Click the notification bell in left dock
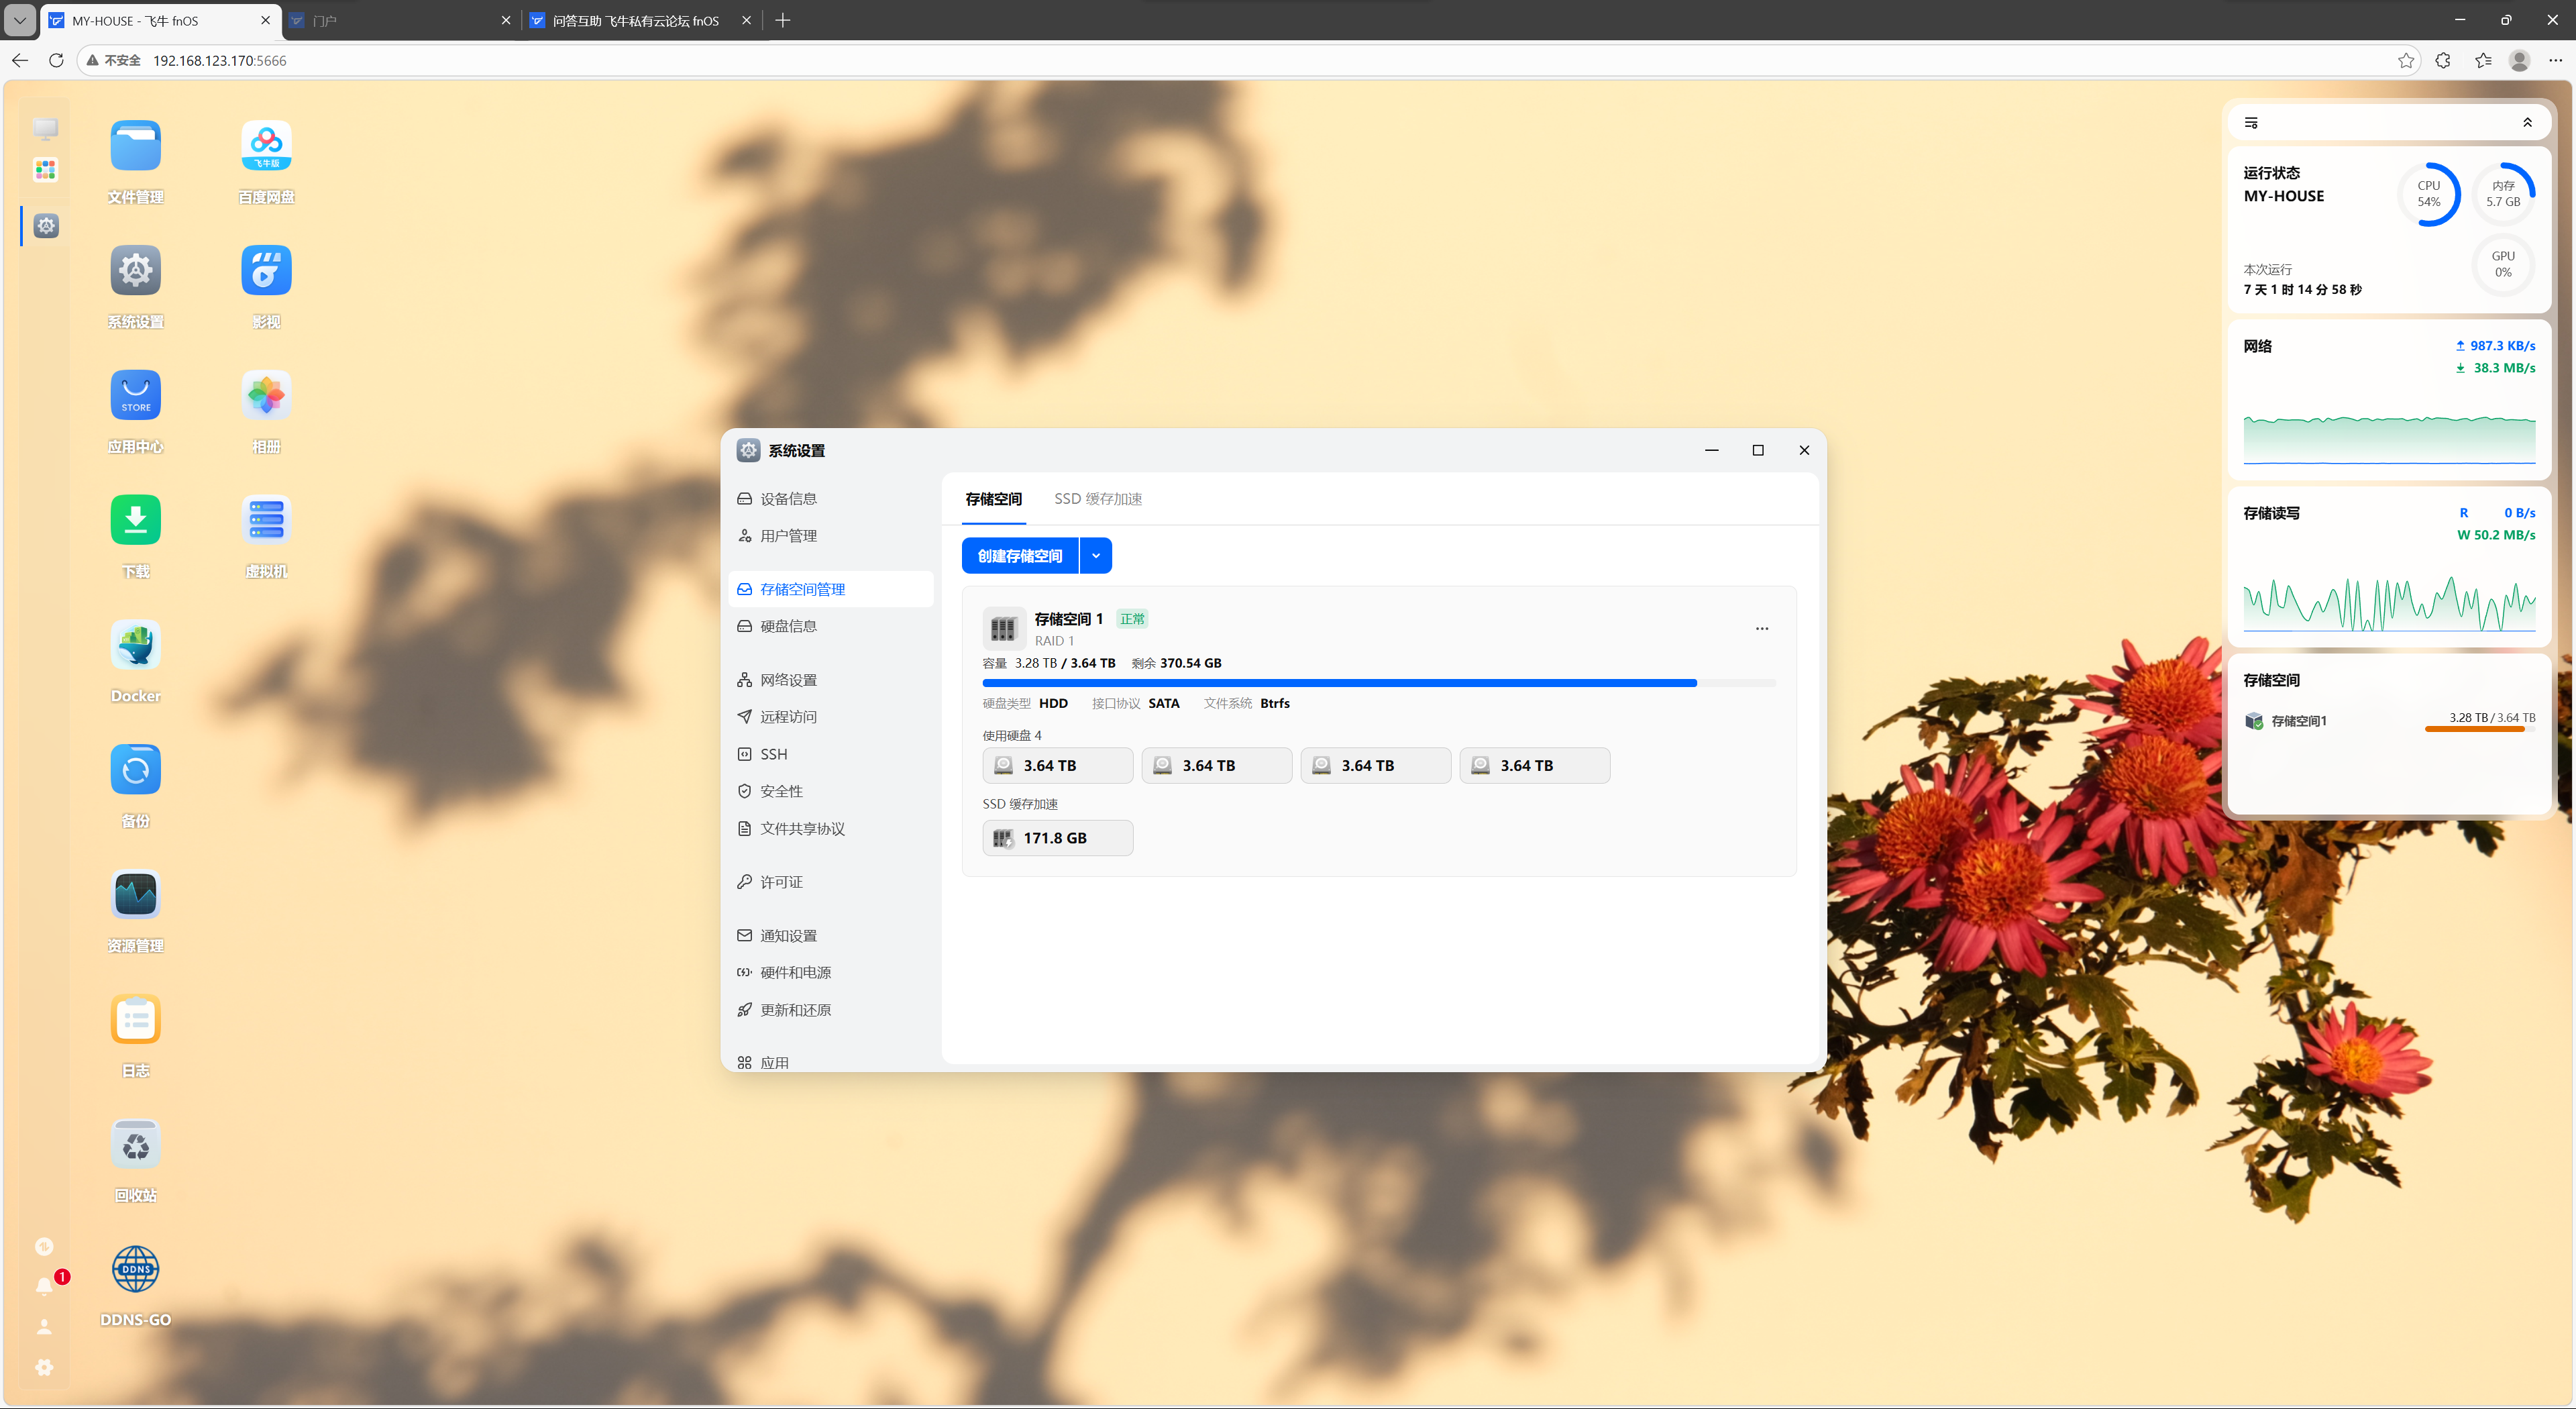Screen dimensions: 2576x1409 (x=44, y=1286)
